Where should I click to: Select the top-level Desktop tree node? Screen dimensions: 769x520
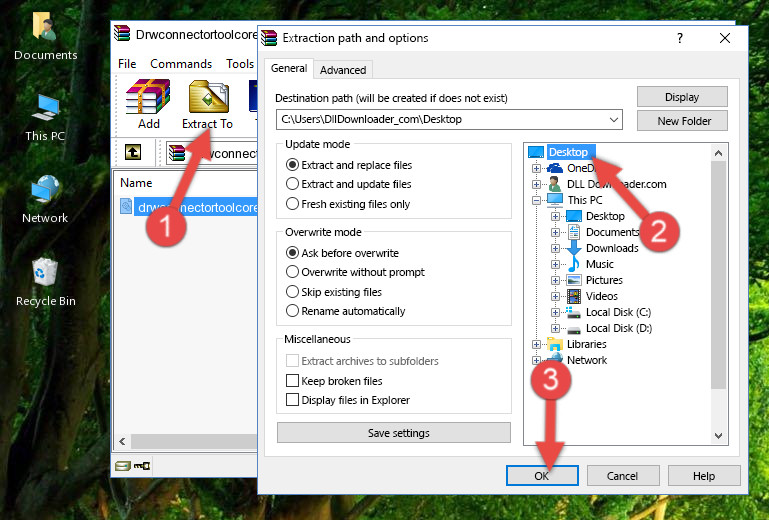[x=567, y=152]
